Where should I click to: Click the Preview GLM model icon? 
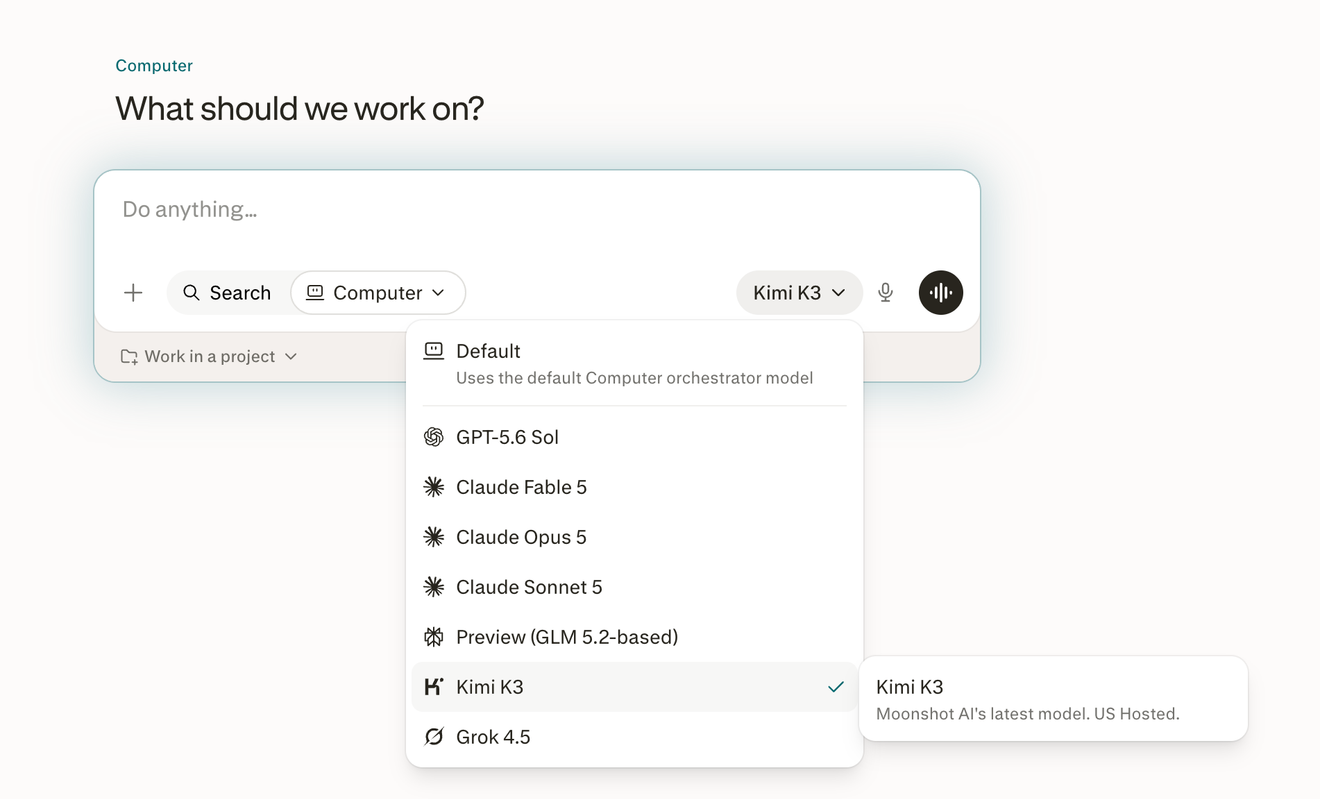pos(433,637)
